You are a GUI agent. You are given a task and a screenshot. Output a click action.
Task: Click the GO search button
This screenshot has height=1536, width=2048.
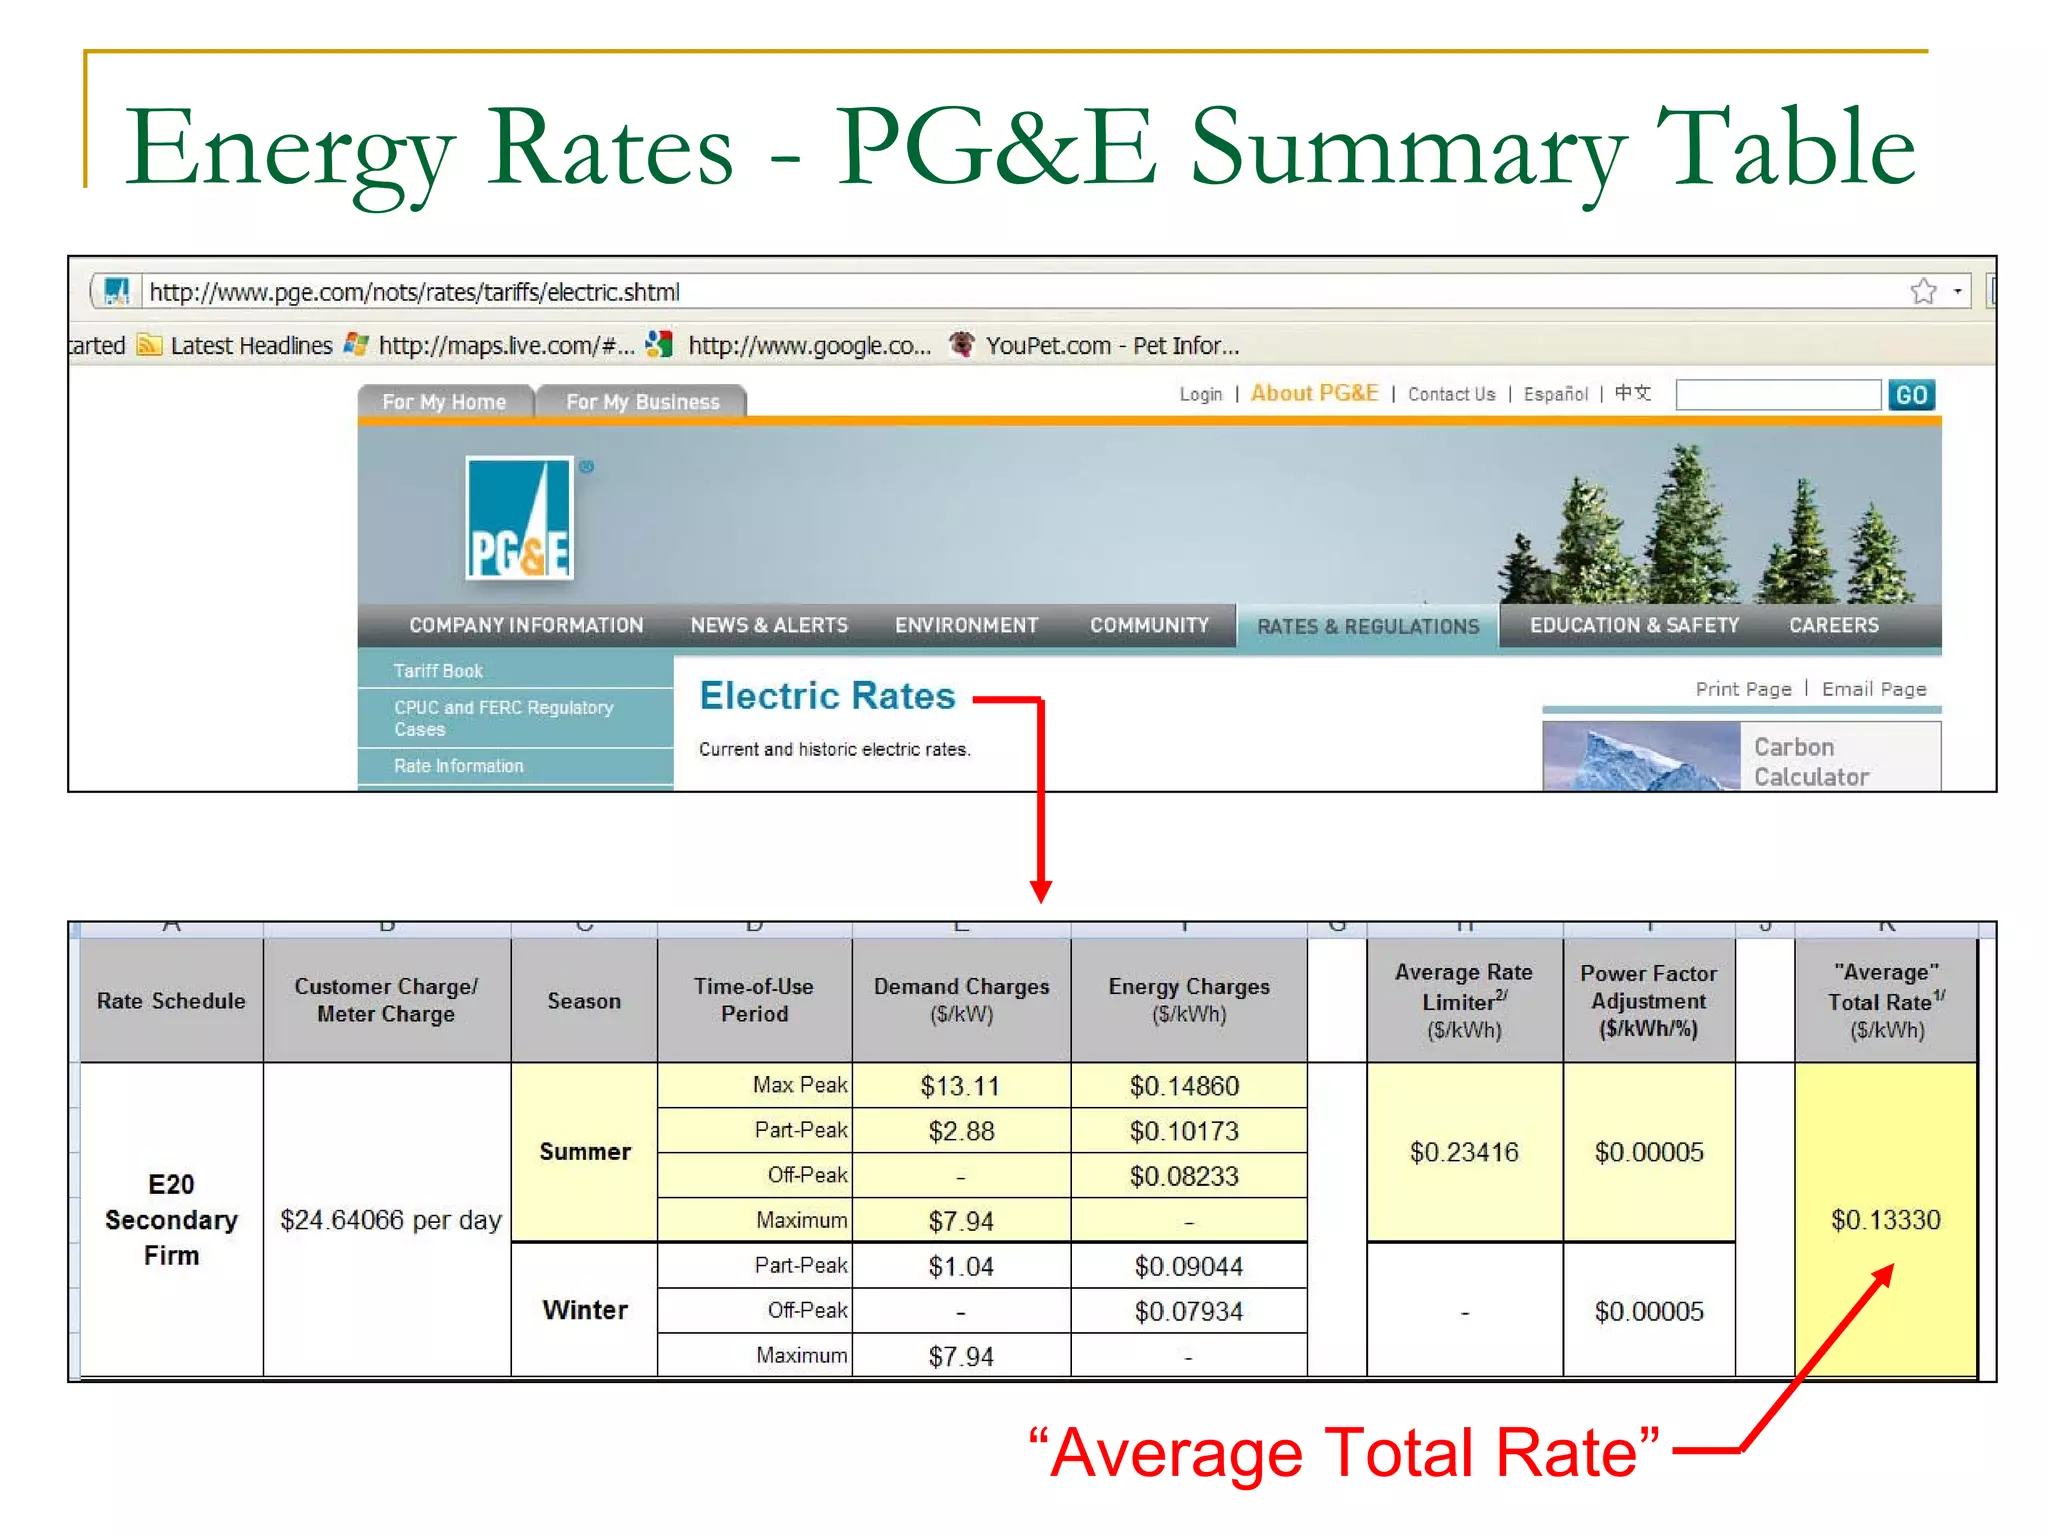tap(1911, 394)
